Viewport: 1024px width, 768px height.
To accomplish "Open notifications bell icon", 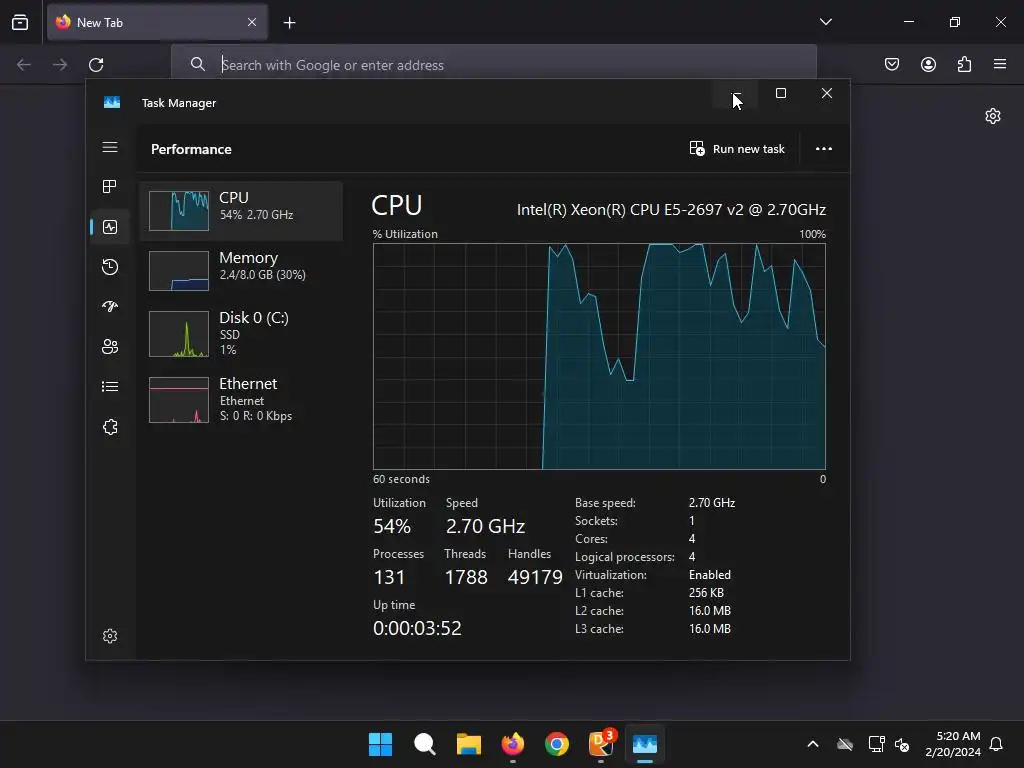I will pos(996,744).
